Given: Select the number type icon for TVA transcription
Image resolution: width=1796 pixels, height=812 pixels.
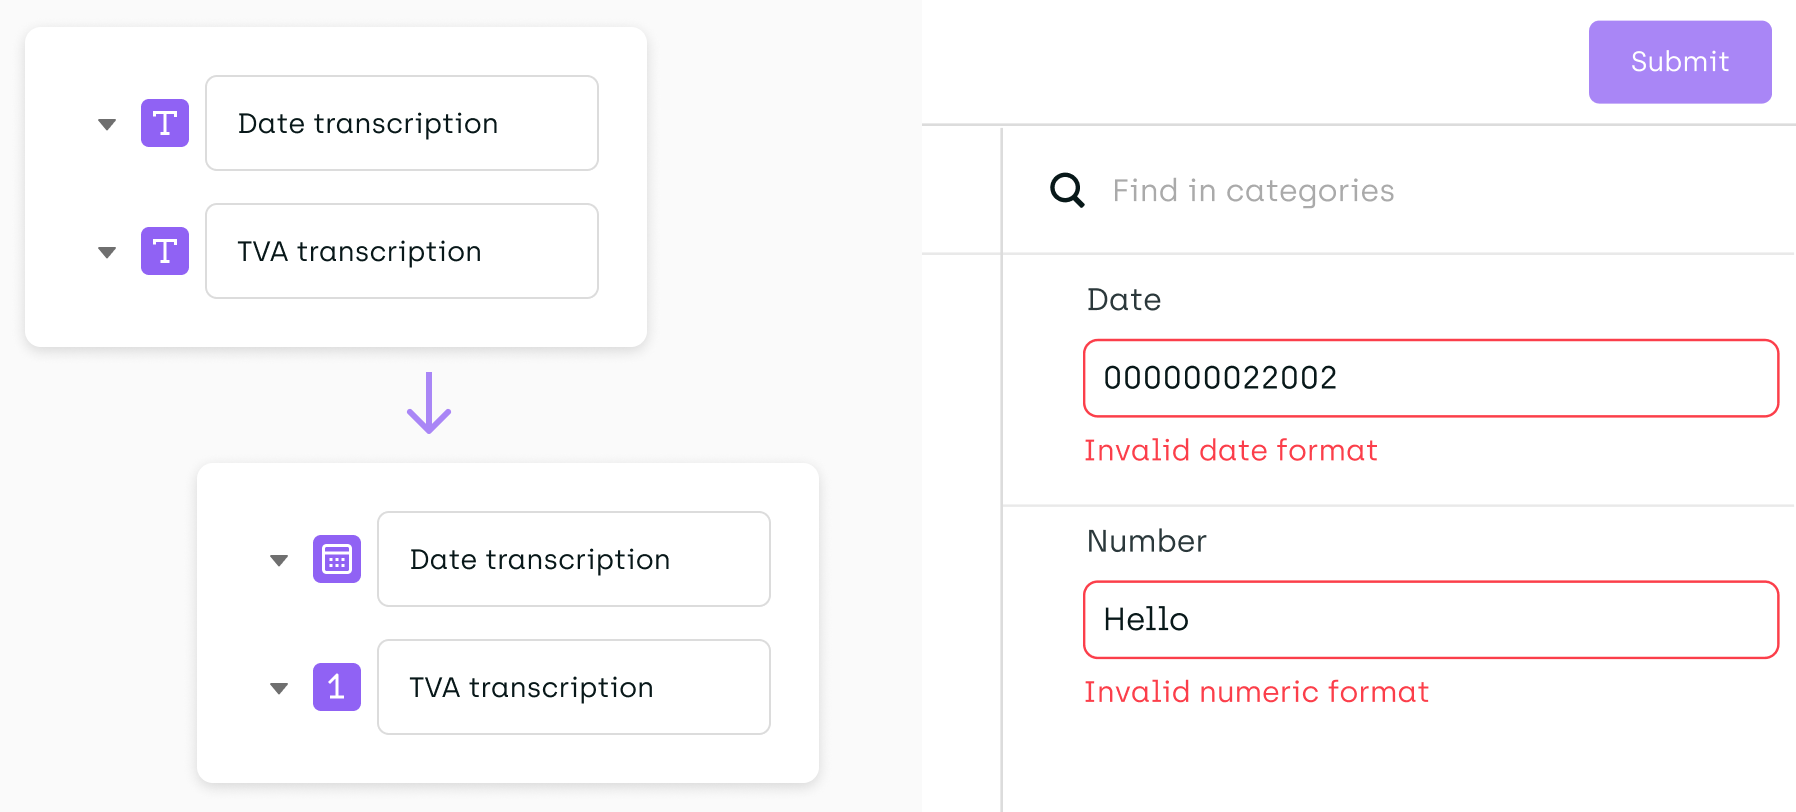Looking at the screenshot, I should coord(337,687).
